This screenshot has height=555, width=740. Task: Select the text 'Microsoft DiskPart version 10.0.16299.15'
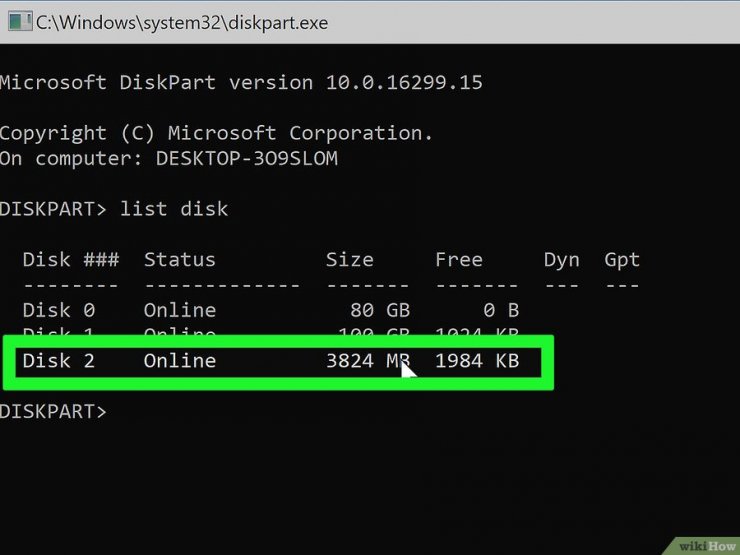pos(241,82)
